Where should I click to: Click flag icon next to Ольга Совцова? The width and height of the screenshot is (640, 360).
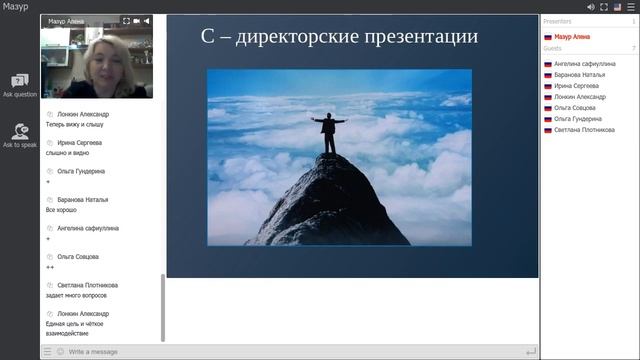[548, 108]
